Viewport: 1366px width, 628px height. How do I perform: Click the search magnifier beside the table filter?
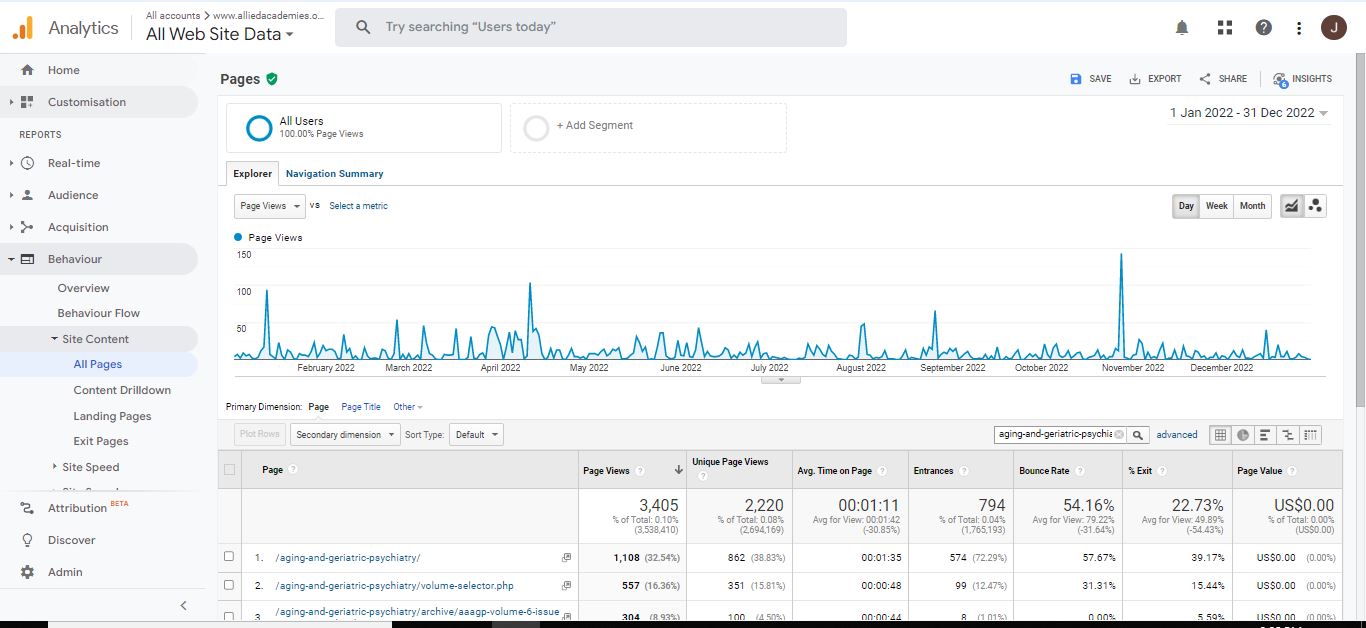[x=1138, y=435]
